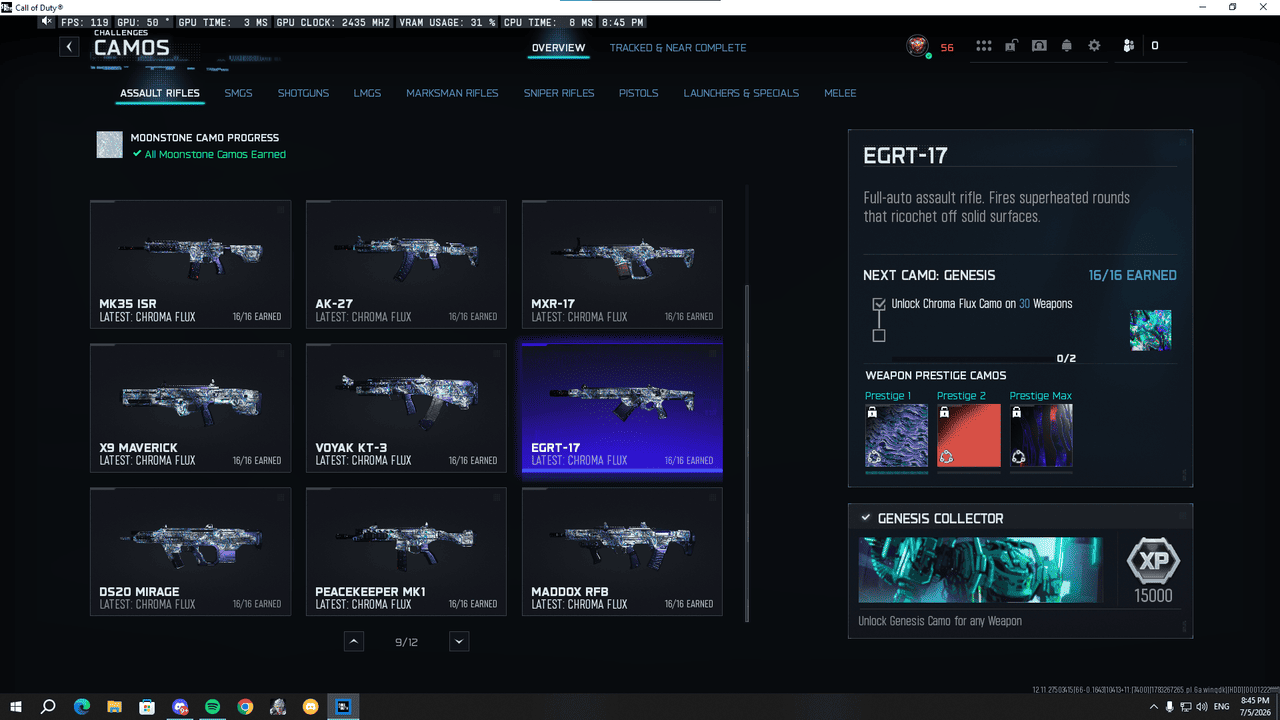
Task: Select the red Prestige 2 camo swatch
Action: click(x=968, y=436)
